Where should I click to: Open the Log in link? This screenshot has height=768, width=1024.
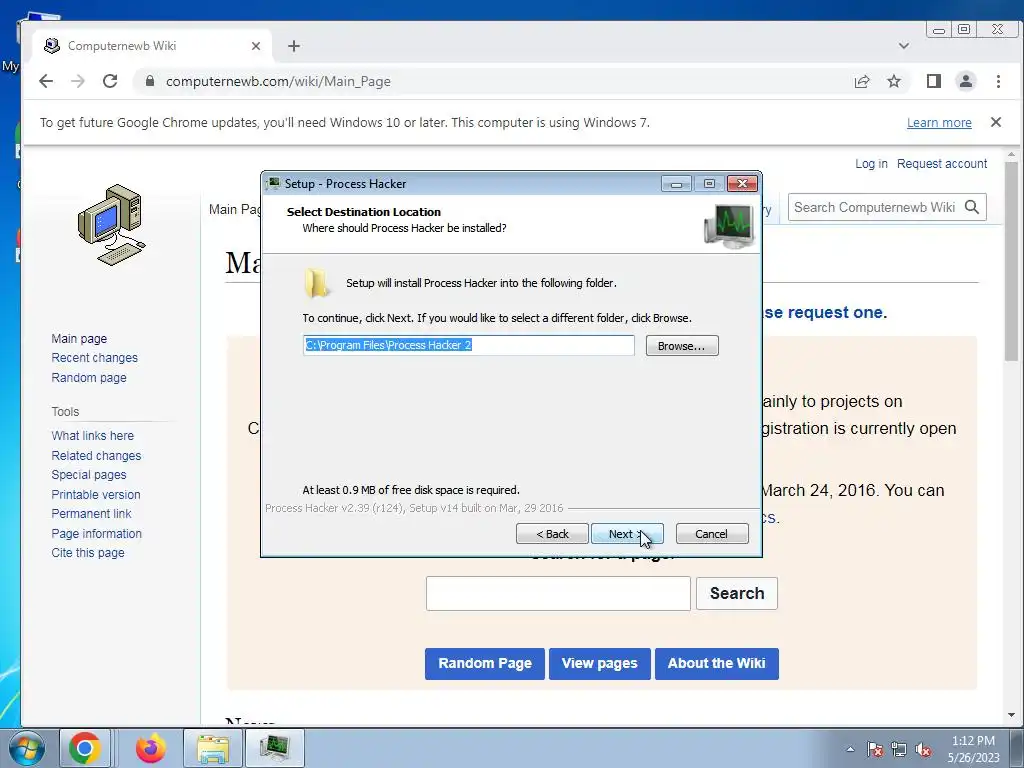[871, 164]
